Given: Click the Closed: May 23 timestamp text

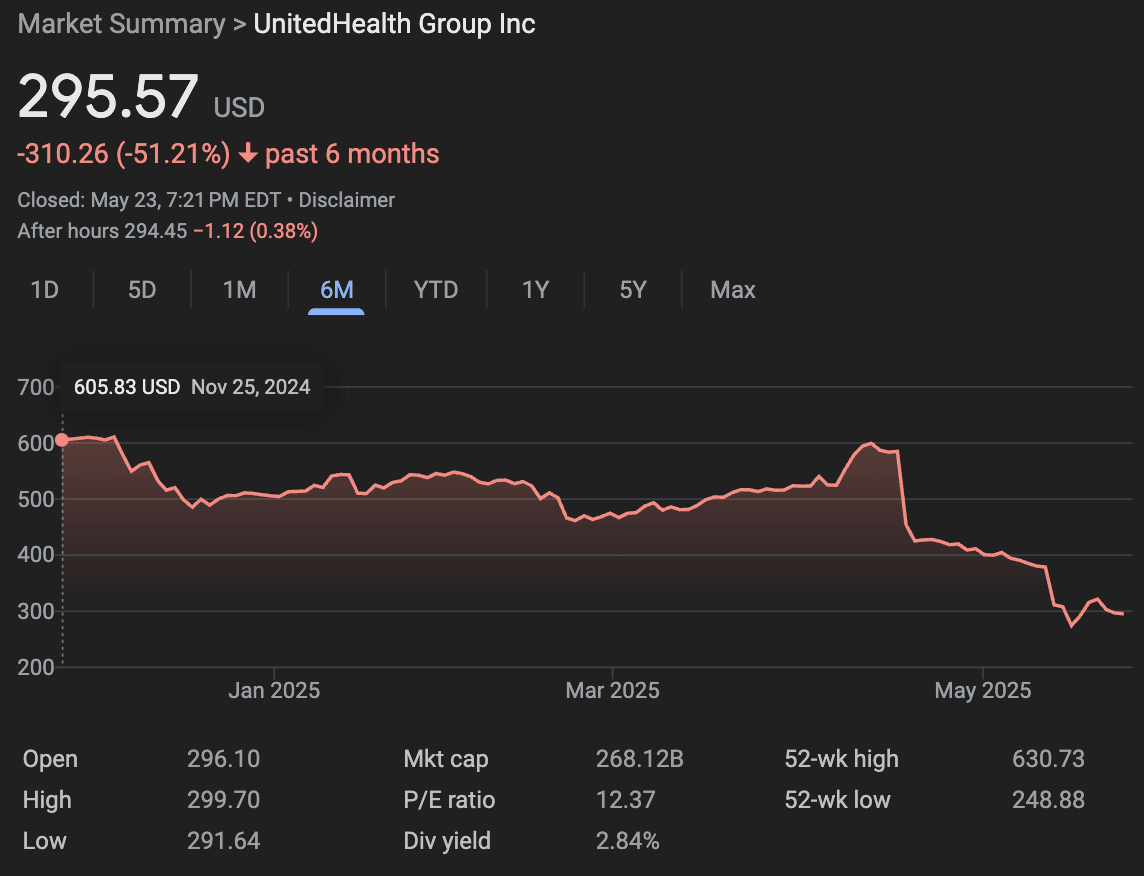Looking at the screenshot, I should pyautogui.click(x=149, y=200).
